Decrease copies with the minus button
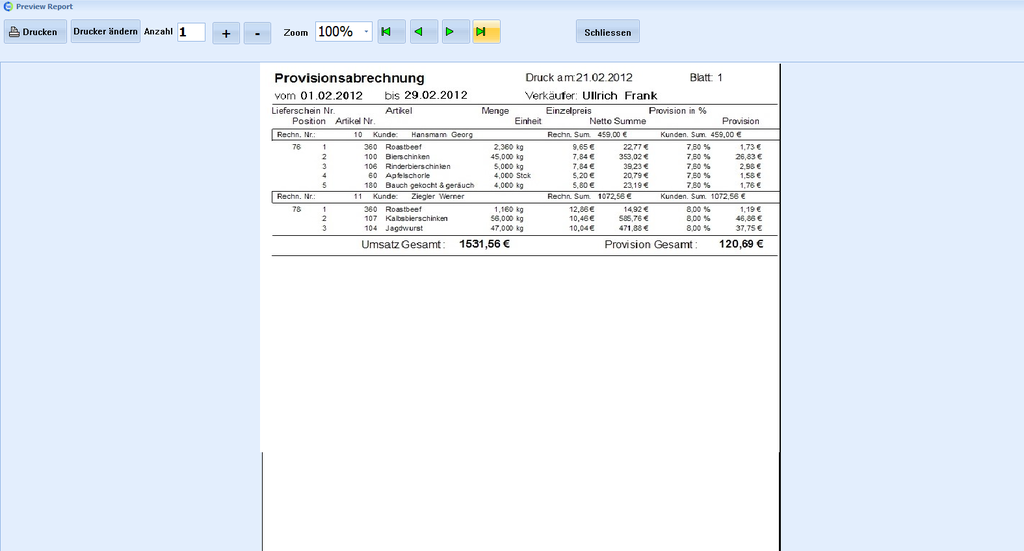The height and width of the screenshot is (551, 1024). [257, 33]
